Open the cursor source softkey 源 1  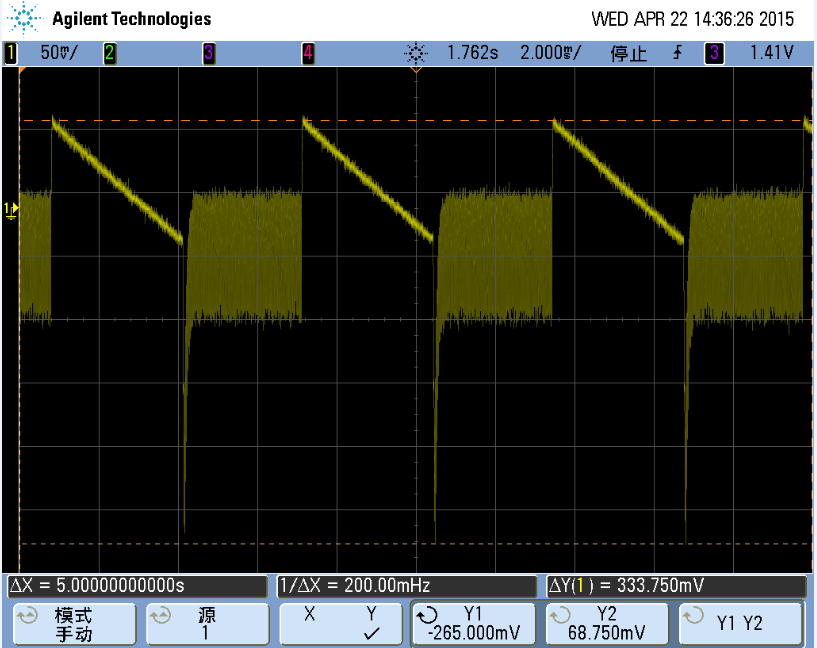pos(207,624)
